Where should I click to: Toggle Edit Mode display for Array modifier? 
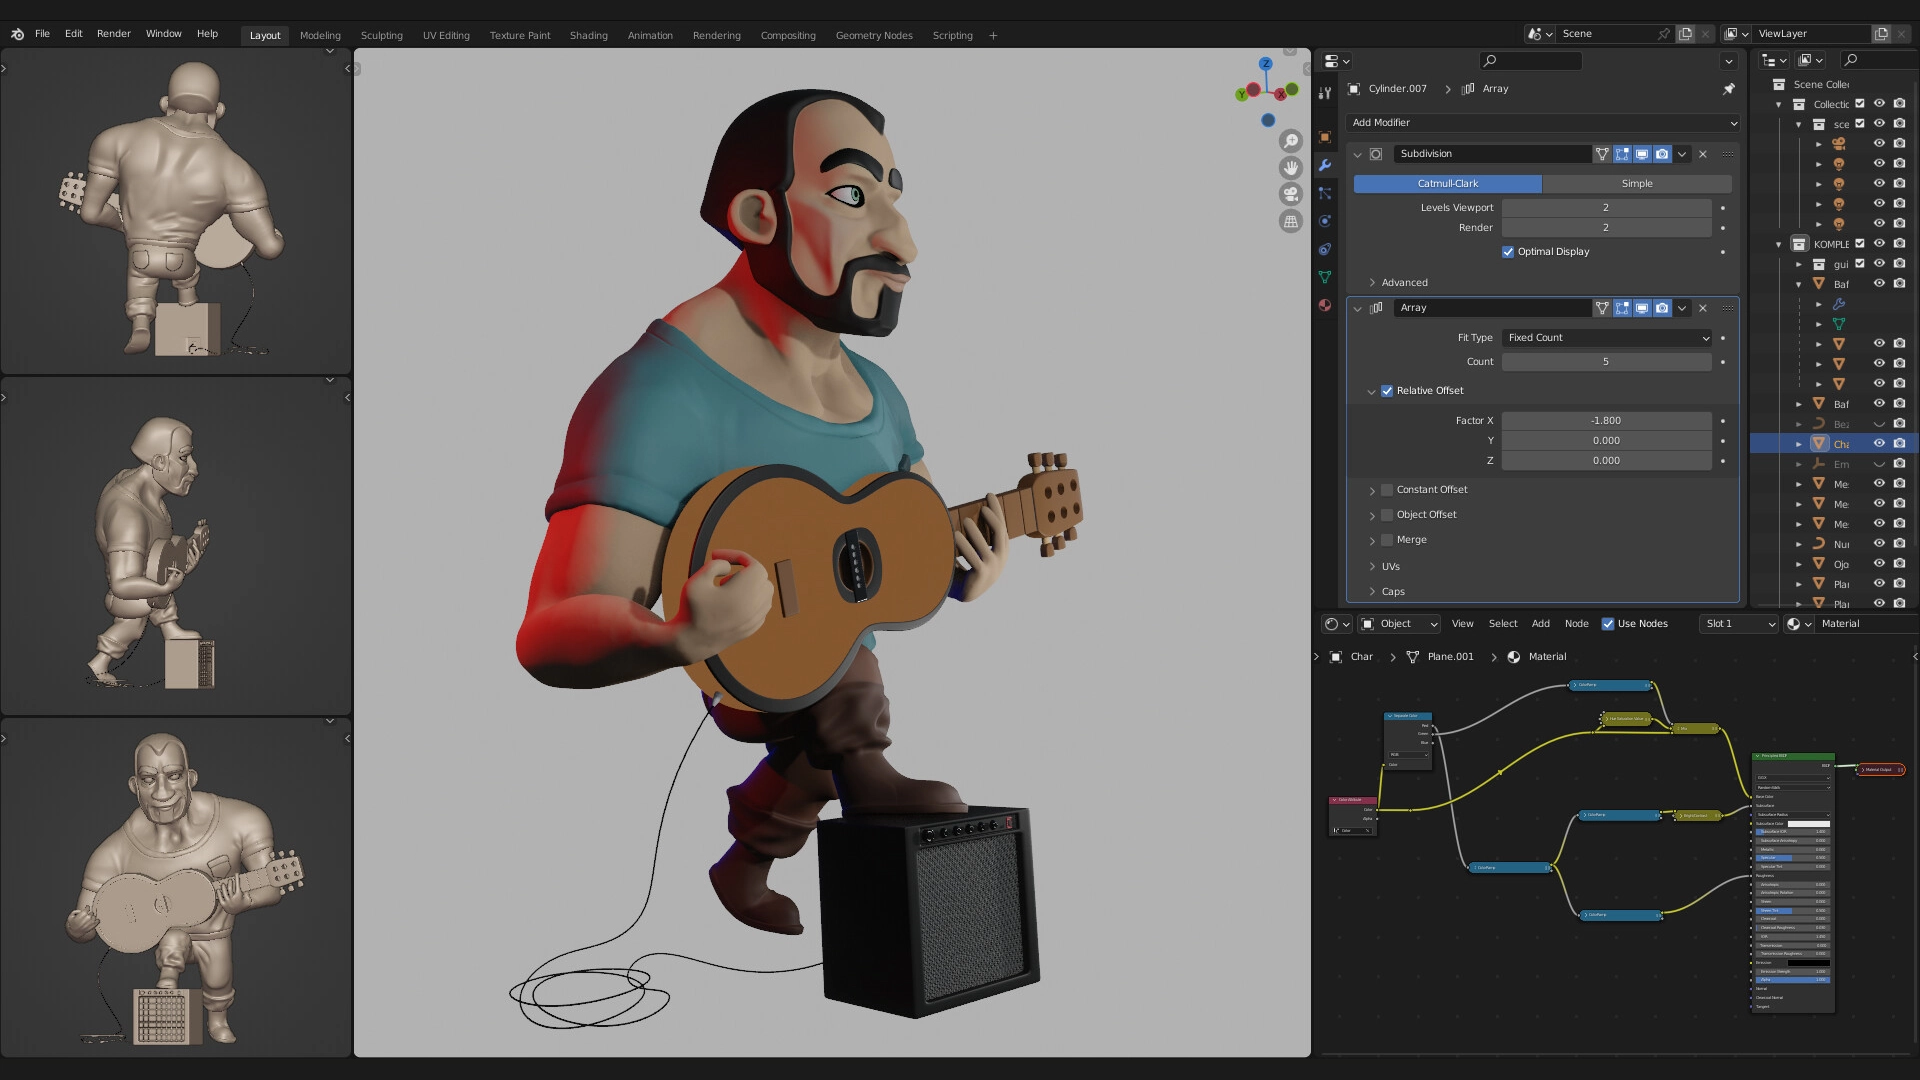(x=1622, y=308)
